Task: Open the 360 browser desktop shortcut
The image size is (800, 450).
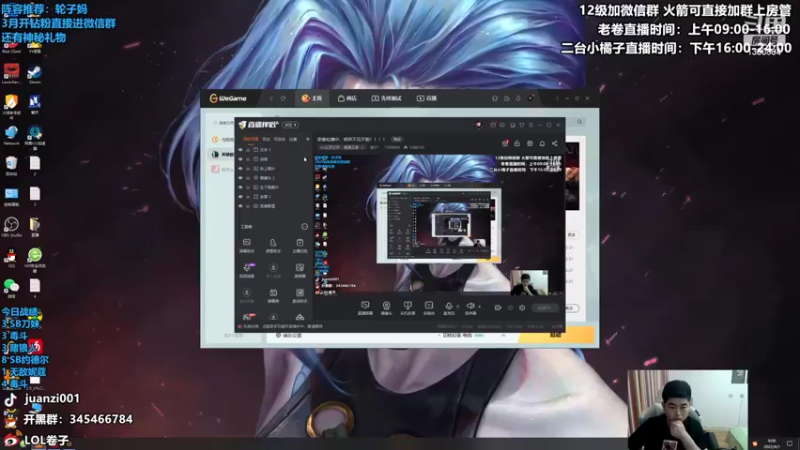Action: click(35, 258)
